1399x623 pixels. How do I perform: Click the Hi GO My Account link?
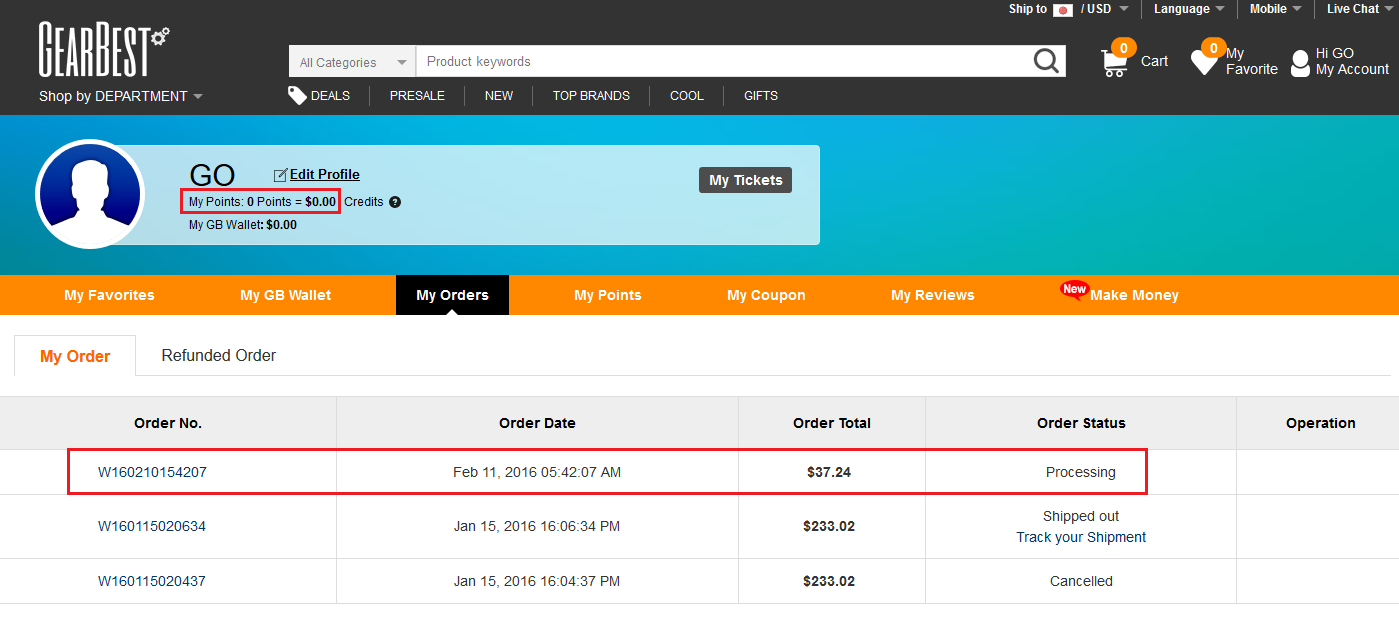[x=1352, y=61]
